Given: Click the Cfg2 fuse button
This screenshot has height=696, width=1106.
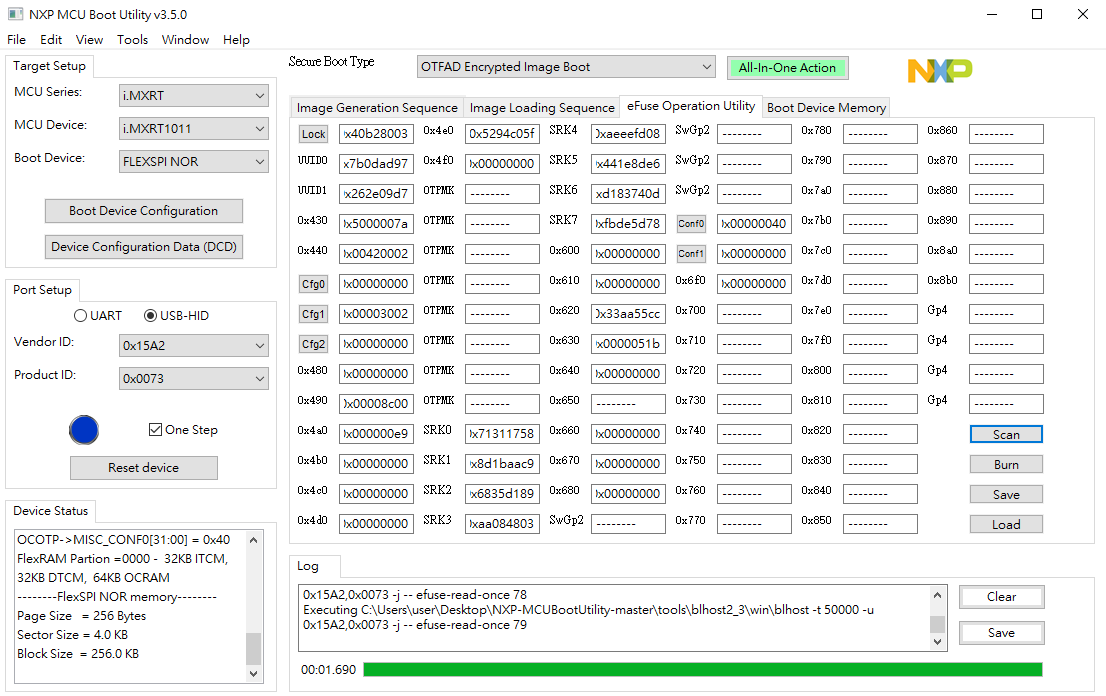Looking at the screenshot, I should pyautogui.click(x=315, y=343).
